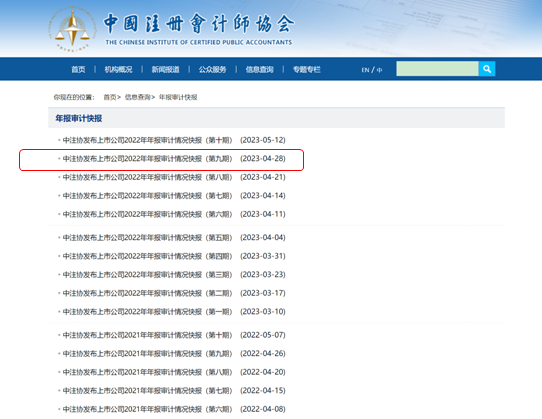Open the 机构概况 navigation menu
Viewport: 542px width, 419px height.
pos(118,69)
